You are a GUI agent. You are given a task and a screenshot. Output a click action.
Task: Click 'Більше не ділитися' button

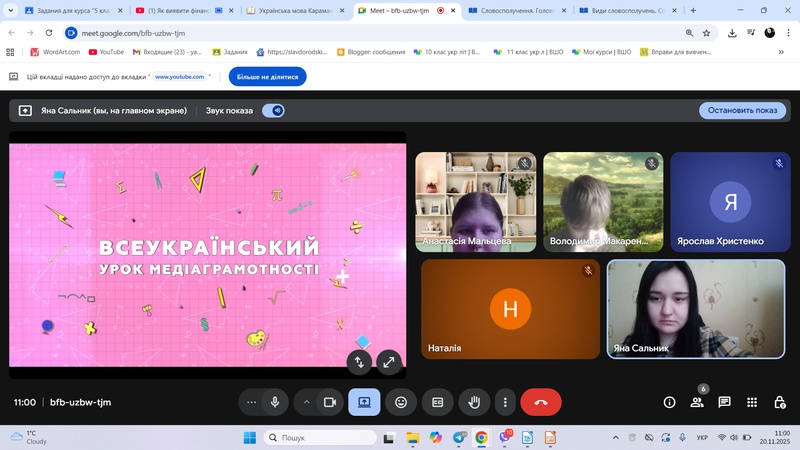(x=267, y=77)
